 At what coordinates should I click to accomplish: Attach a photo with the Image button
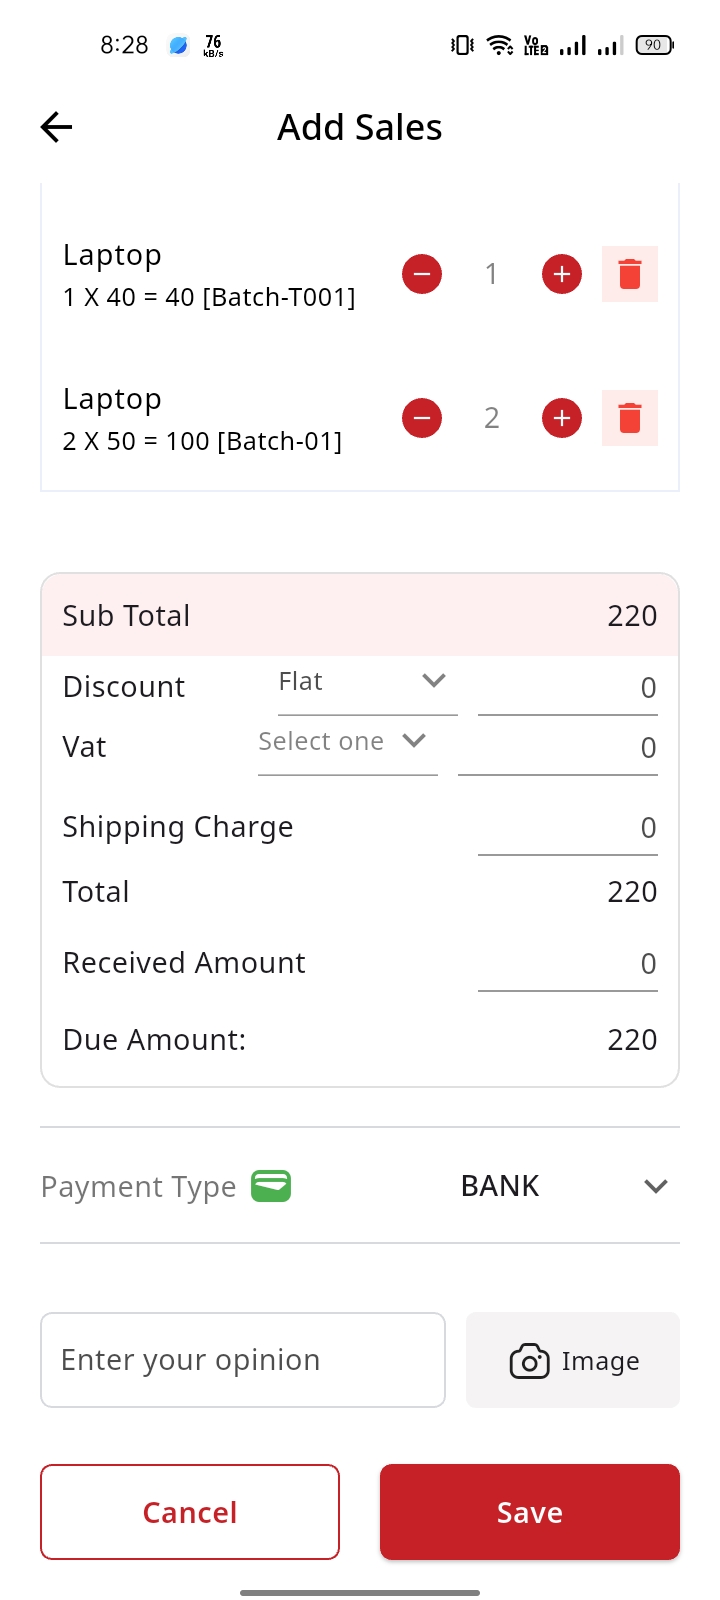click(573, 1360)
